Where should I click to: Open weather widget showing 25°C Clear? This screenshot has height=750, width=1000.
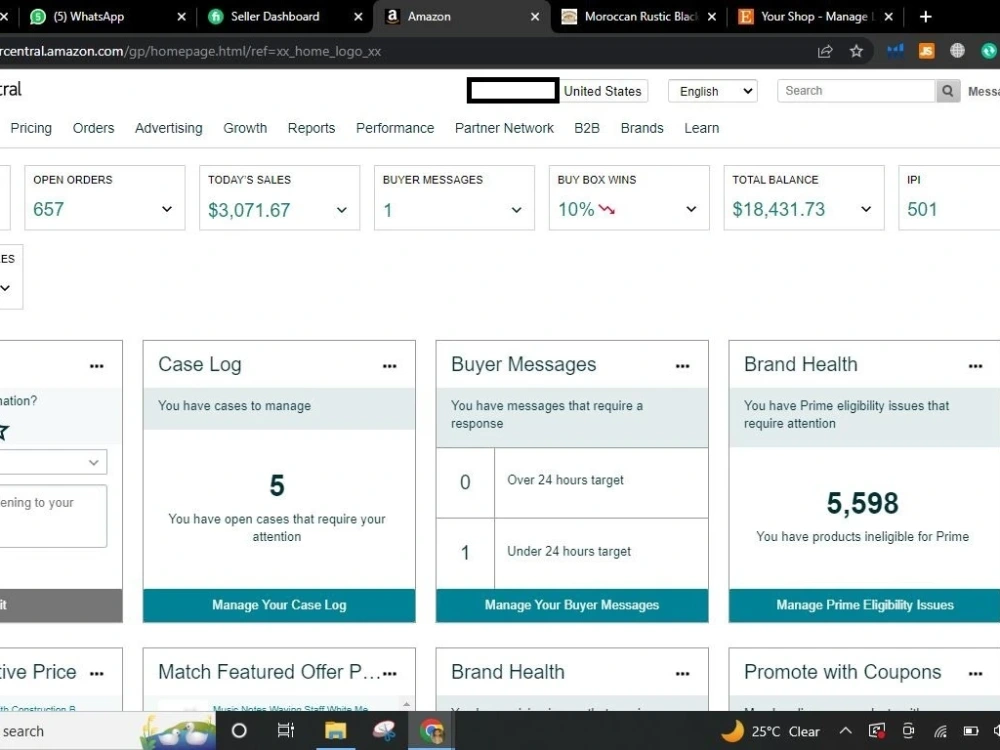coord(771,731)
